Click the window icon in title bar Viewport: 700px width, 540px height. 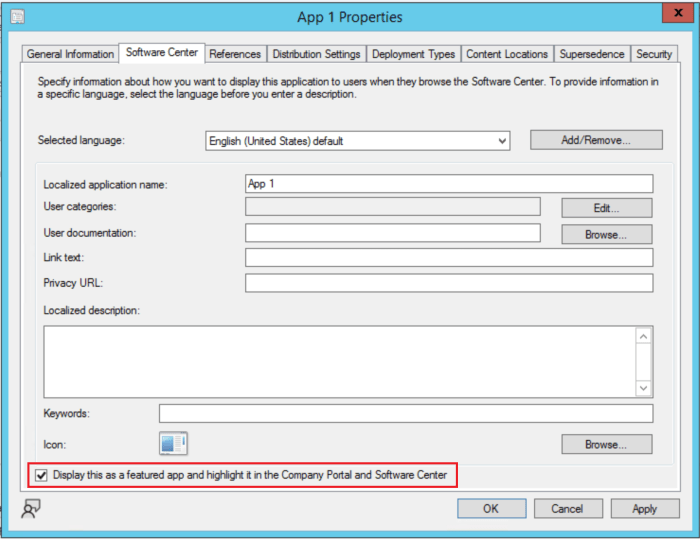tap(18, 17)
